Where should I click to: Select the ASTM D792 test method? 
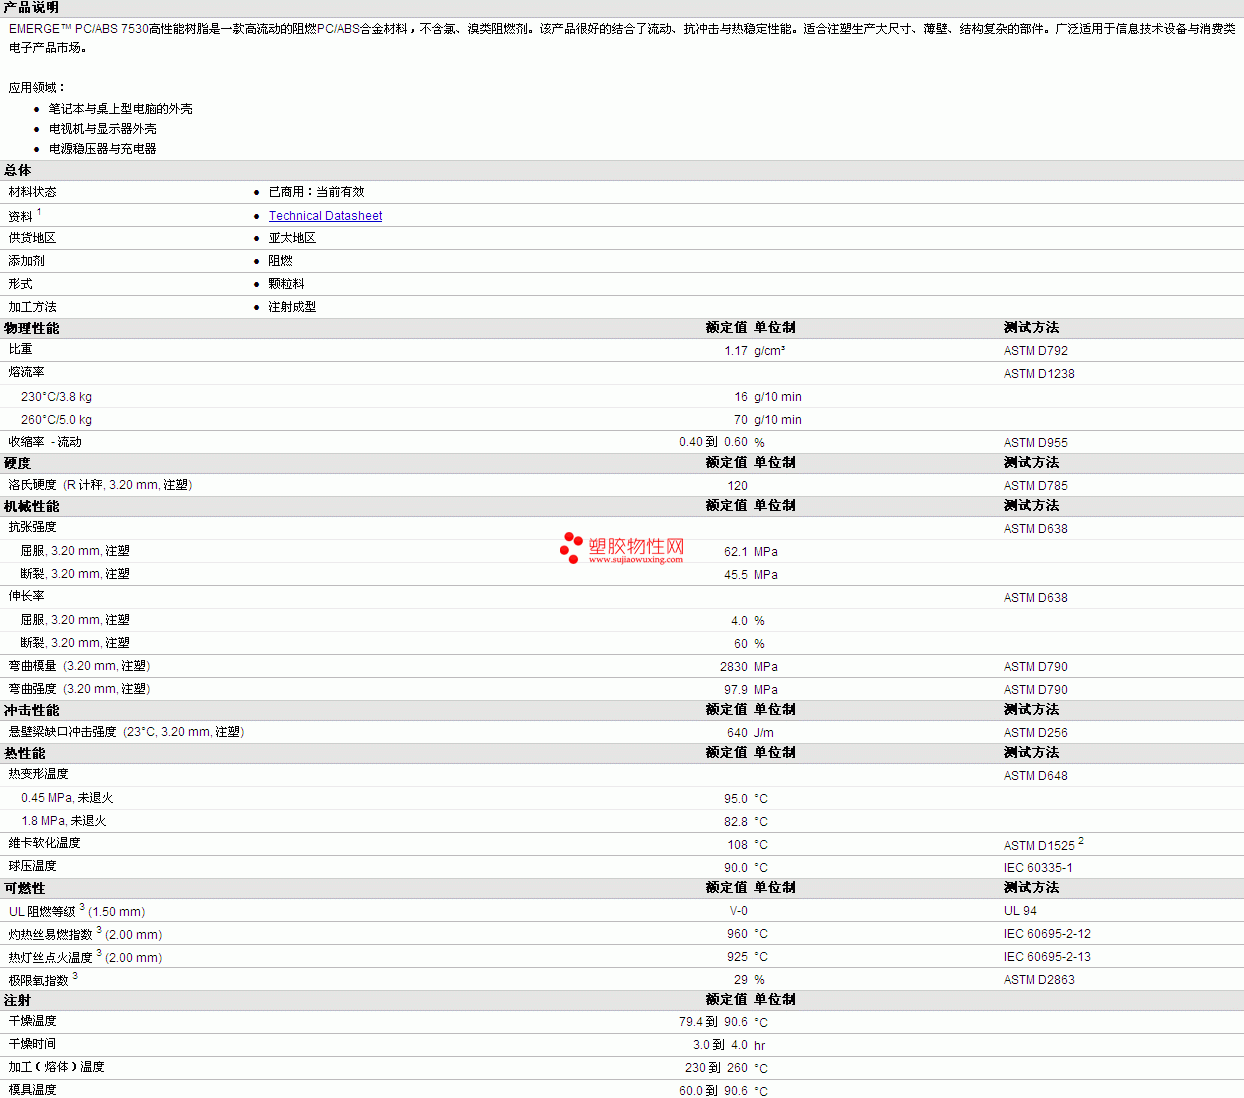1036,351
